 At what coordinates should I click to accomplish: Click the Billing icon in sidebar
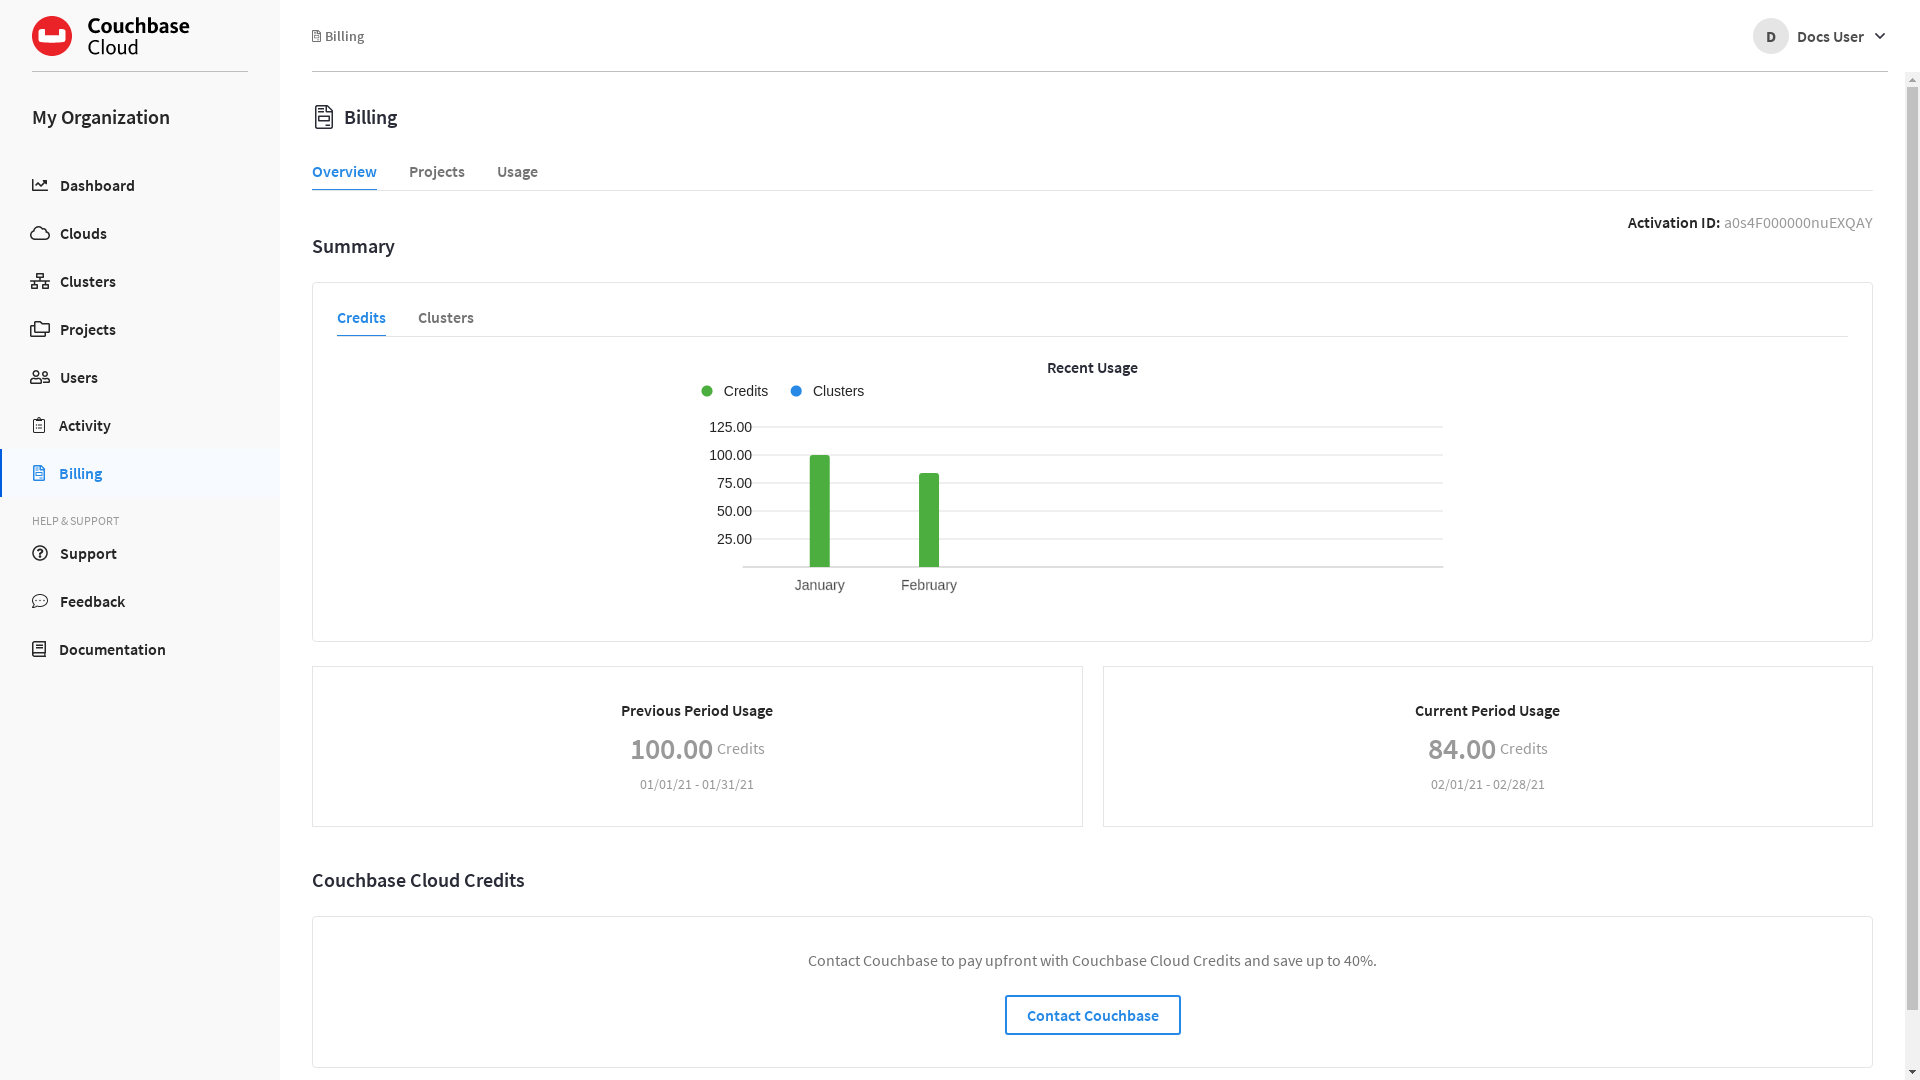point(40,472)
